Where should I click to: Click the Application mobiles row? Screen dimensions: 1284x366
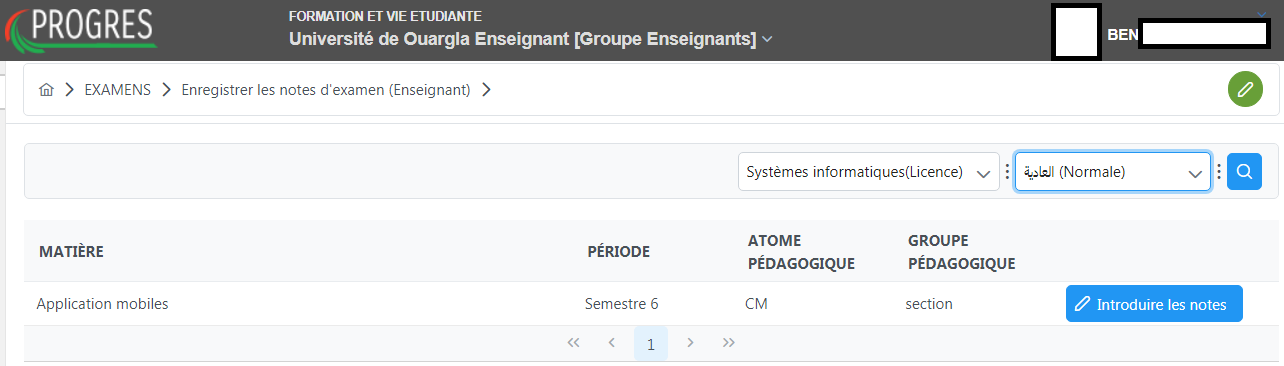(x=640, y=304)
